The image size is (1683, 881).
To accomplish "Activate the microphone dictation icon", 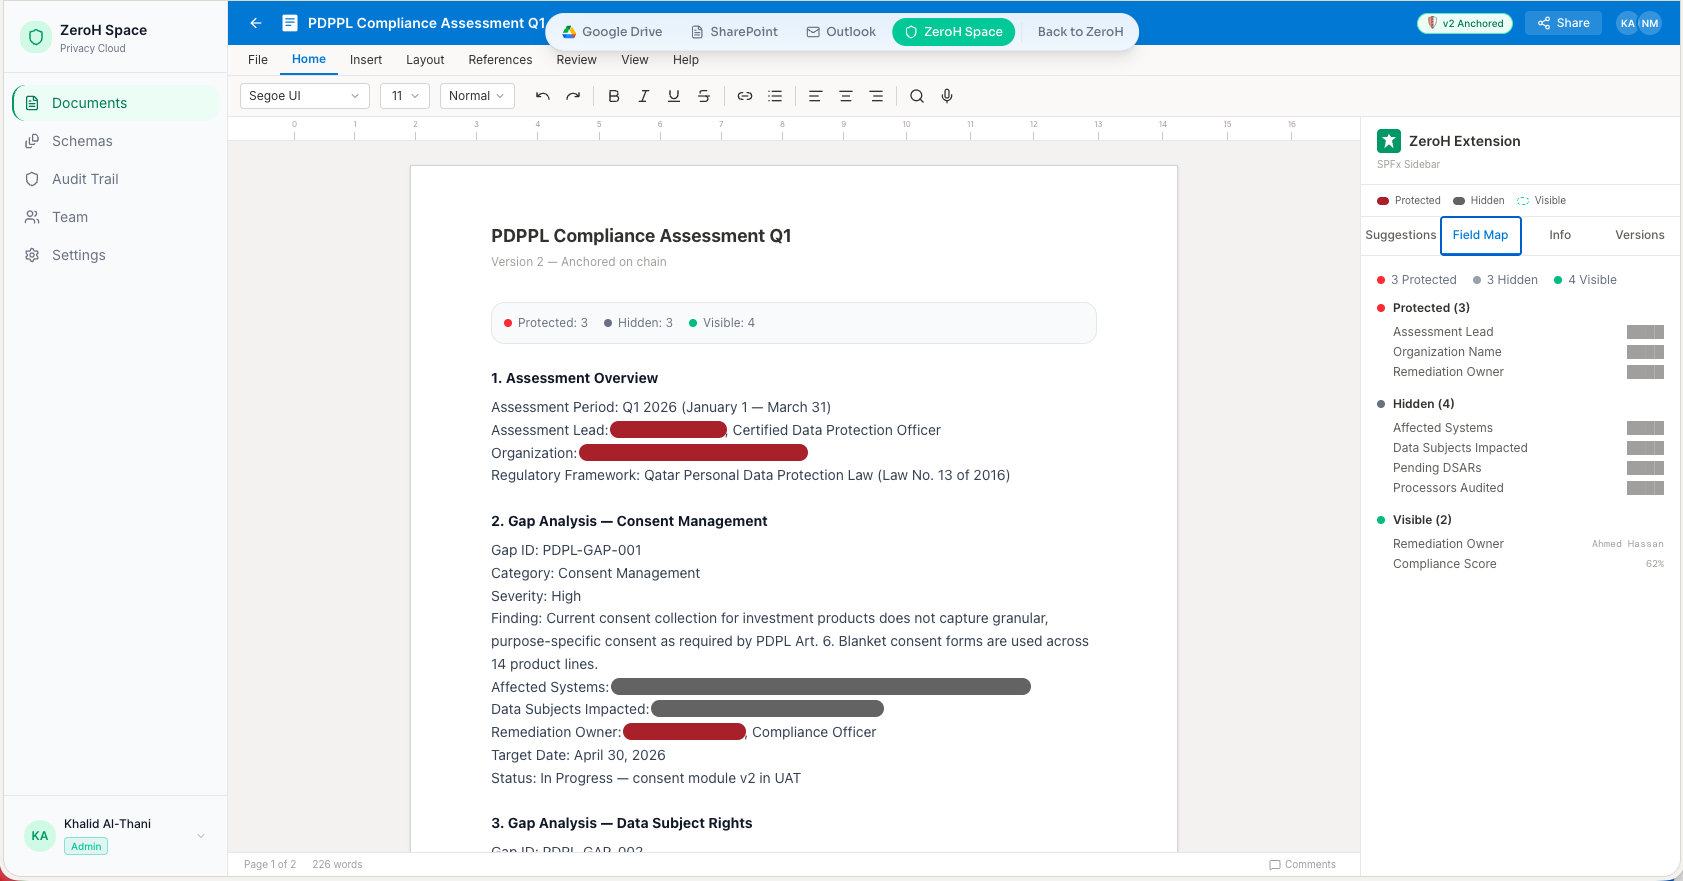I will click(947, 96).
